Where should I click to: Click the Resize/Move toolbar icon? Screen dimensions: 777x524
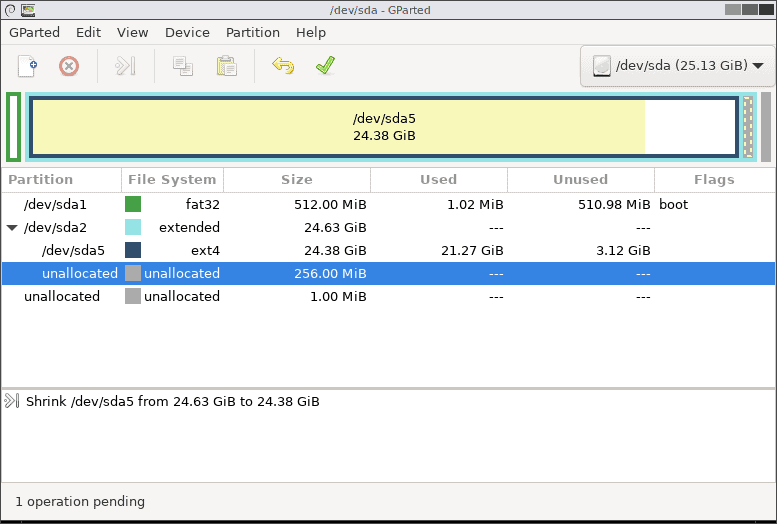pyautogui.click(x=125, y=66)
